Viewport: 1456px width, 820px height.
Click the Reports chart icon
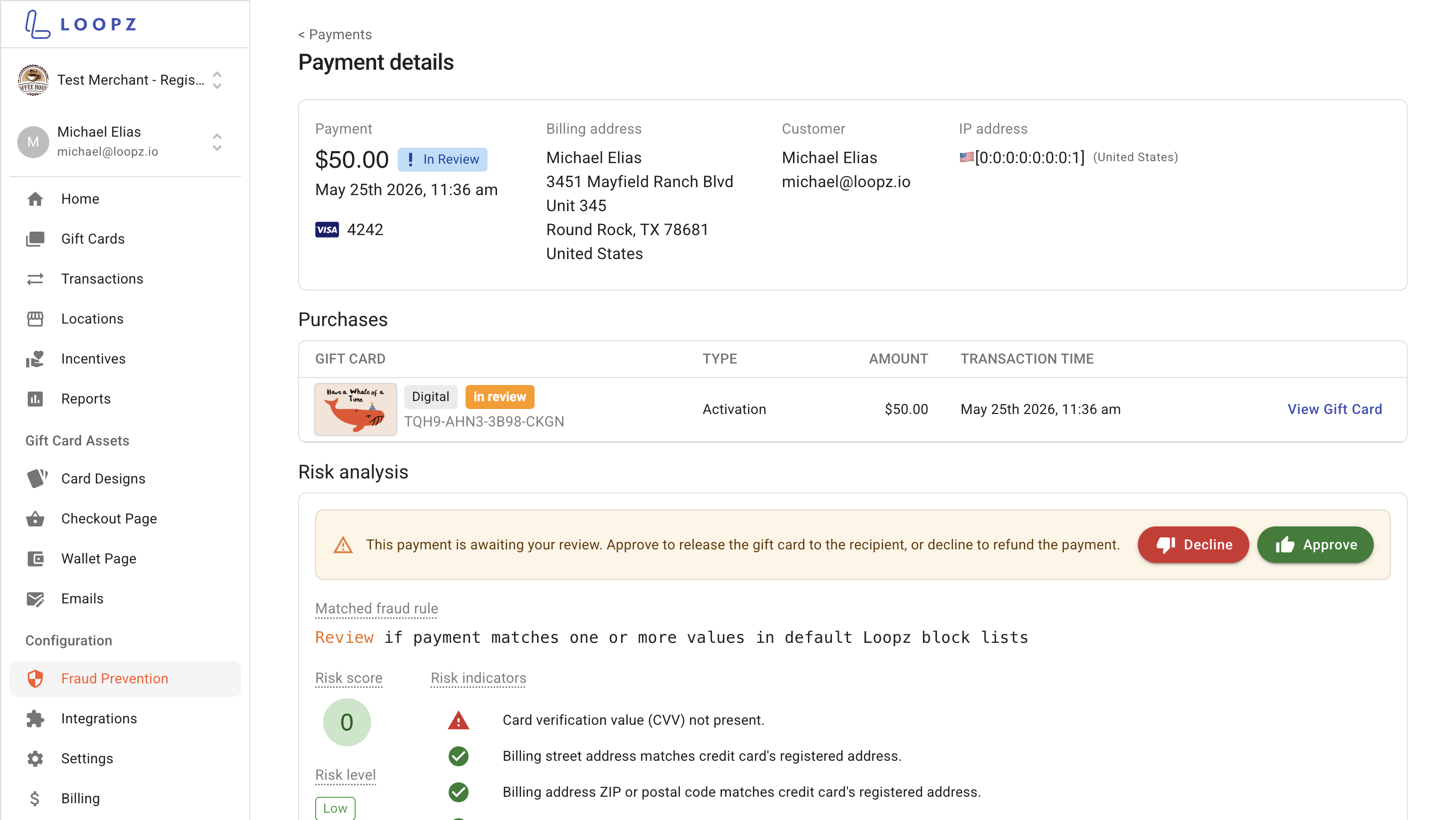pos(35,399)
